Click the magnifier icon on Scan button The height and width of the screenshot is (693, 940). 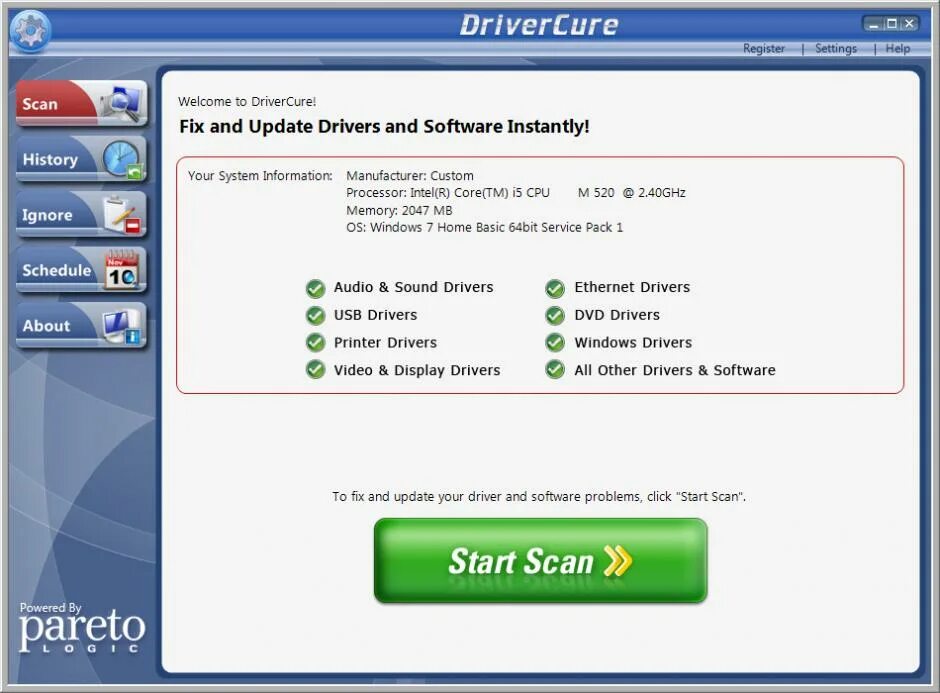point(122,103)
